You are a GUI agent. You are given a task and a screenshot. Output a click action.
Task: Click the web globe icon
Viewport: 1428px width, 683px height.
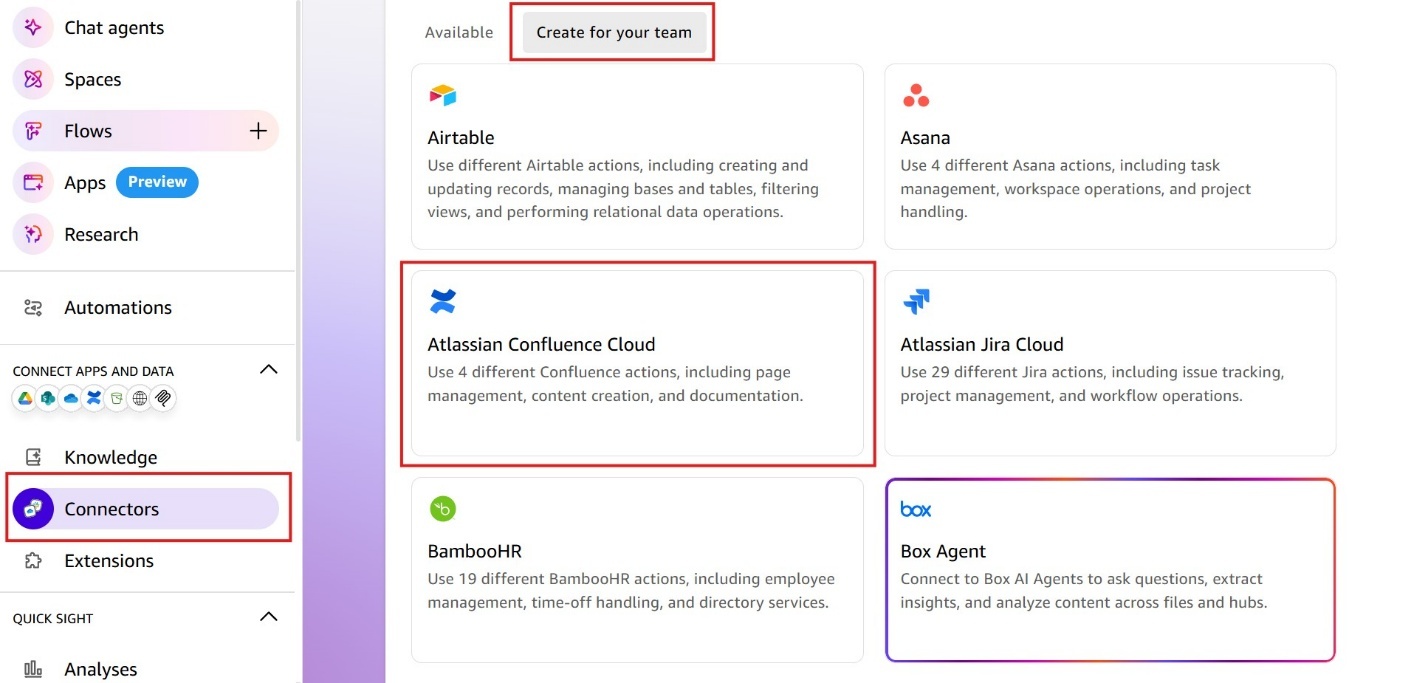140,398
